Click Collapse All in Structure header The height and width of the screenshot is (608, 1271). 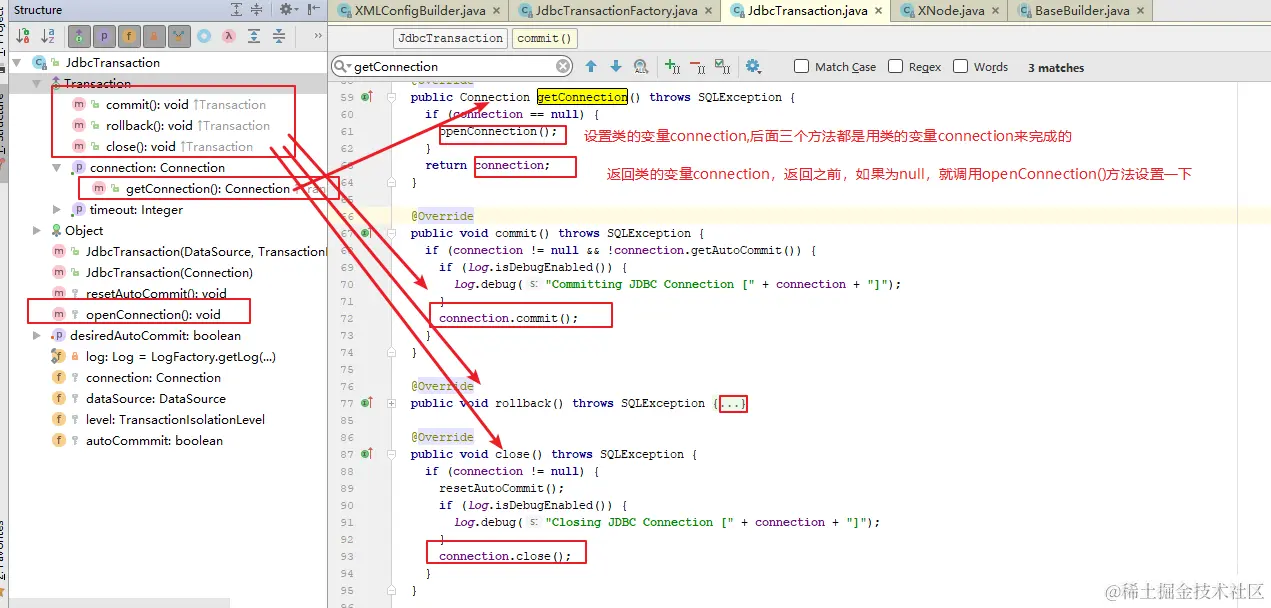[x=257, y=10]
